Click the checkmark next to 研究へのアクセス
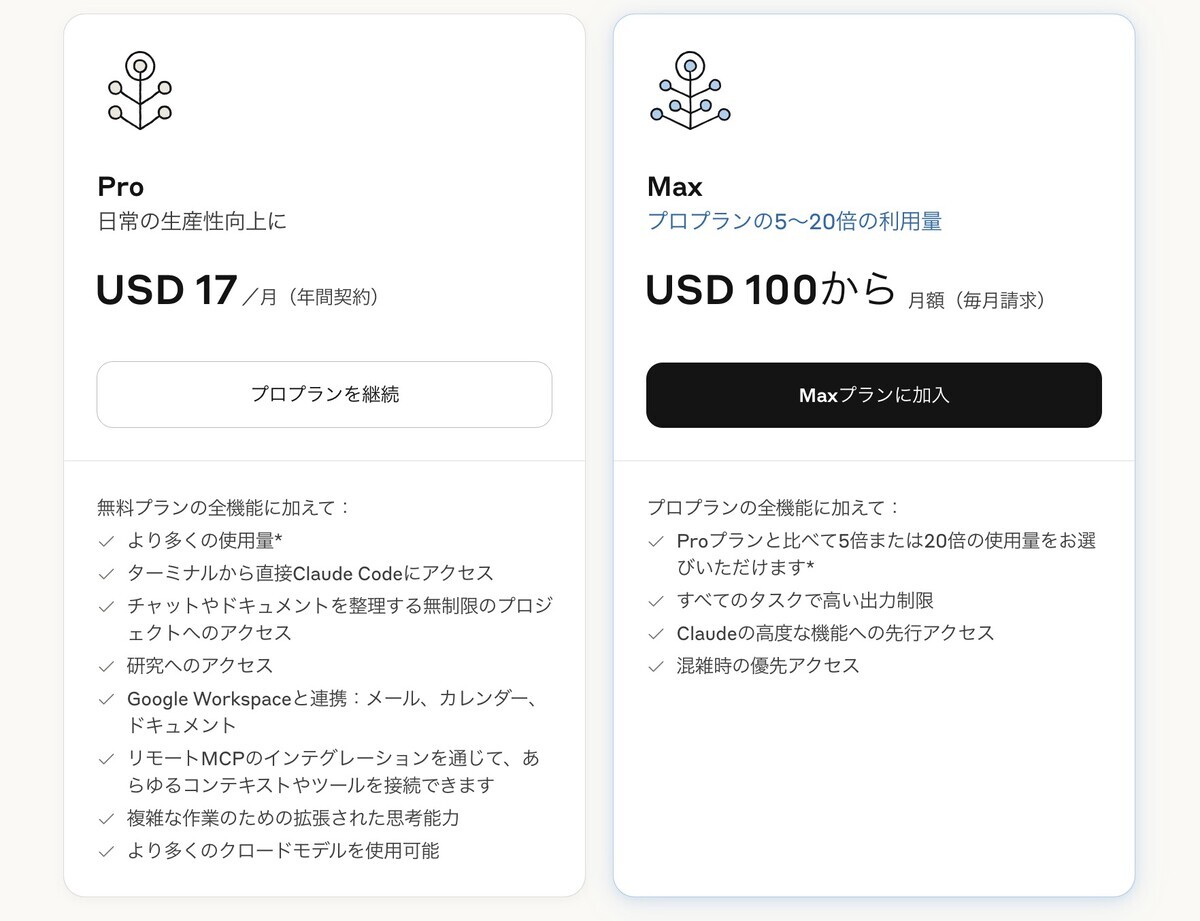1200x921 pixels. pyautogui.click(x=106, y=666)
